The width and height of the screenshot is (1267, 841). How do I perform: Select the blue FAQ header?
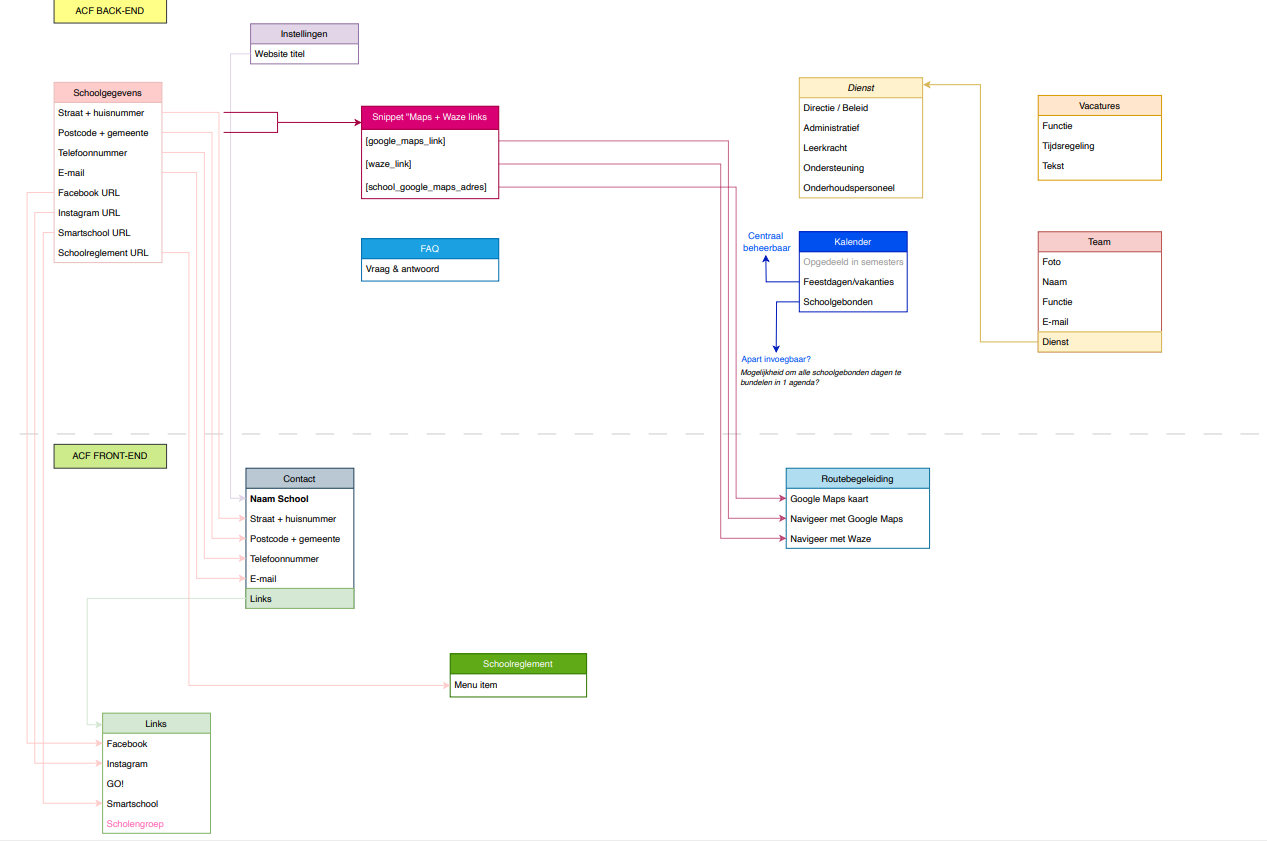click(429, 249)
